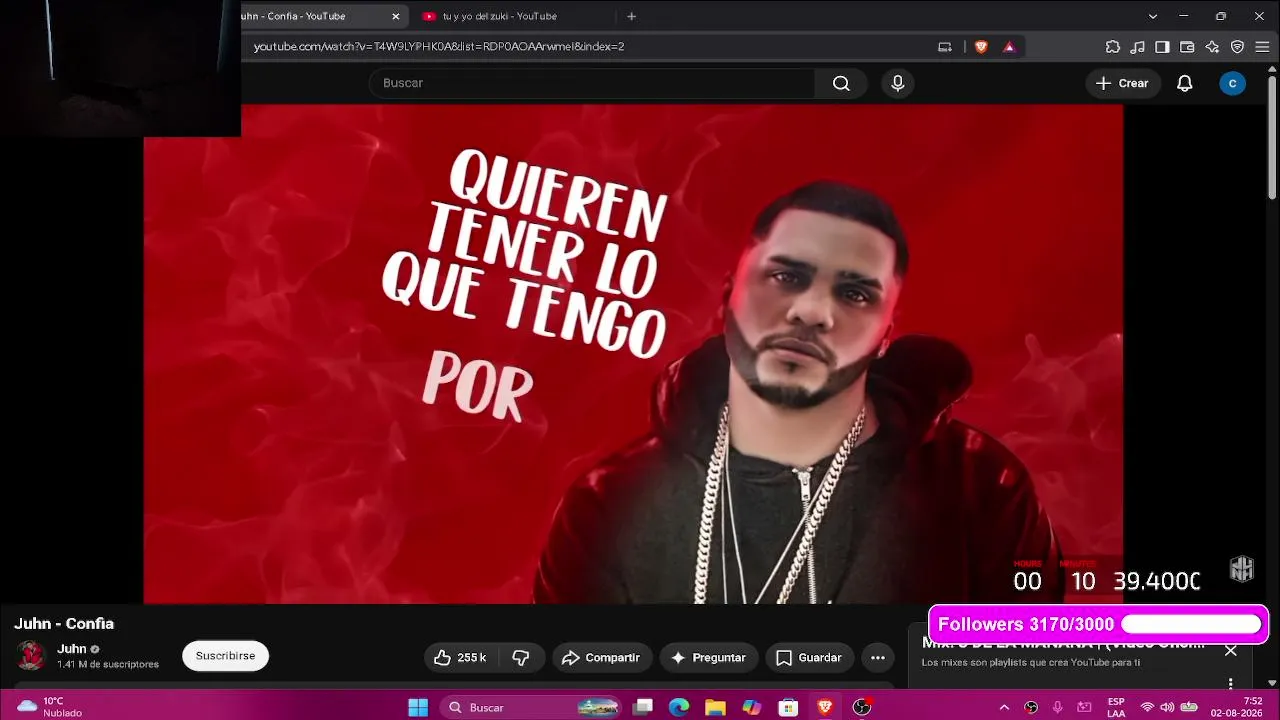1280x720 pixels.
Task: Start voice search with the microphone icon
Action: pyautogui.click(x=898, y=83)
